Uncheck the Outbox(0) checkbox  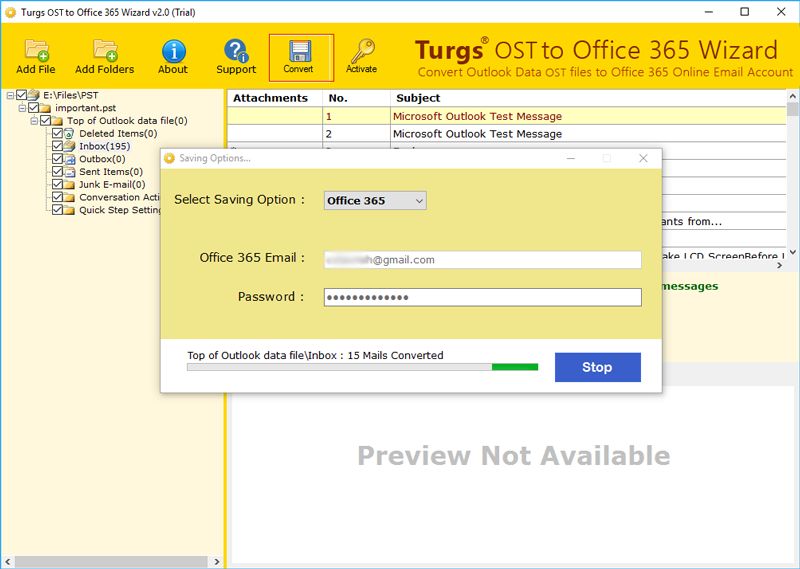coord(58,159)
